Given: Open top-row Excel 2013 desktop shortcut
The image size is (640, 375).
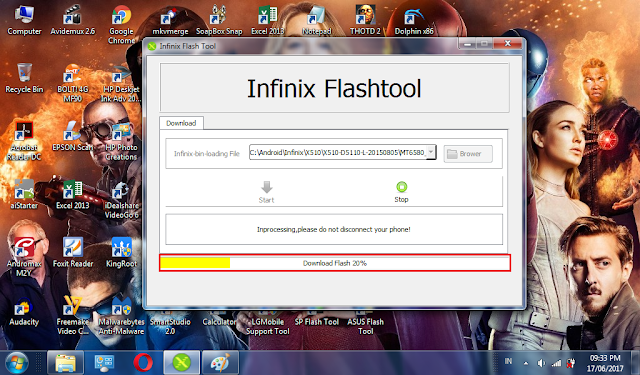Looking at the screenshot, I should (x=267, y=20).
